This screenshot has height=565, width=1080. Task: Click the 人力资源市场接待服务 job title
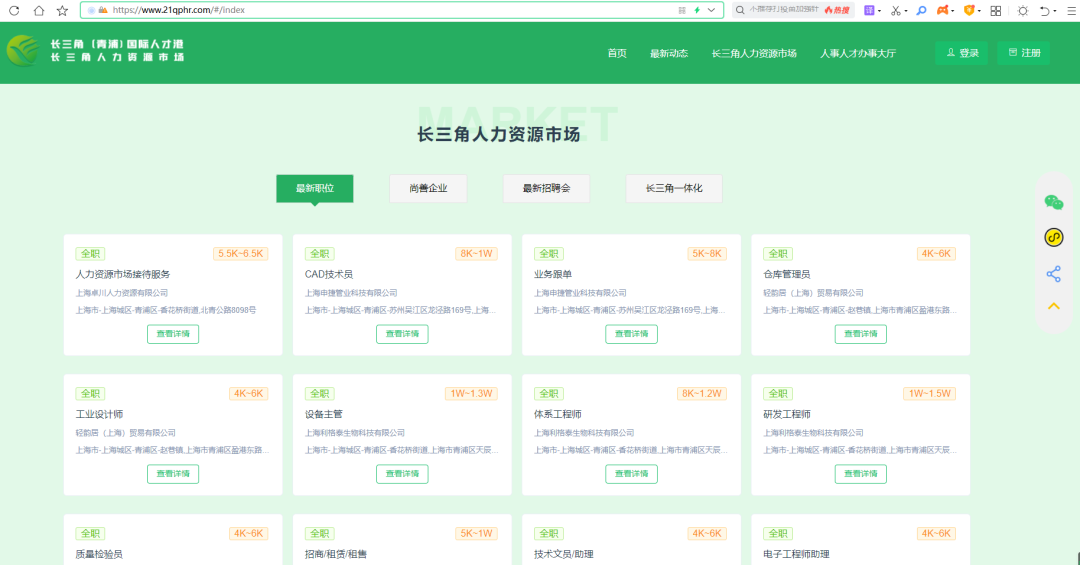click(x=123, y=274)
